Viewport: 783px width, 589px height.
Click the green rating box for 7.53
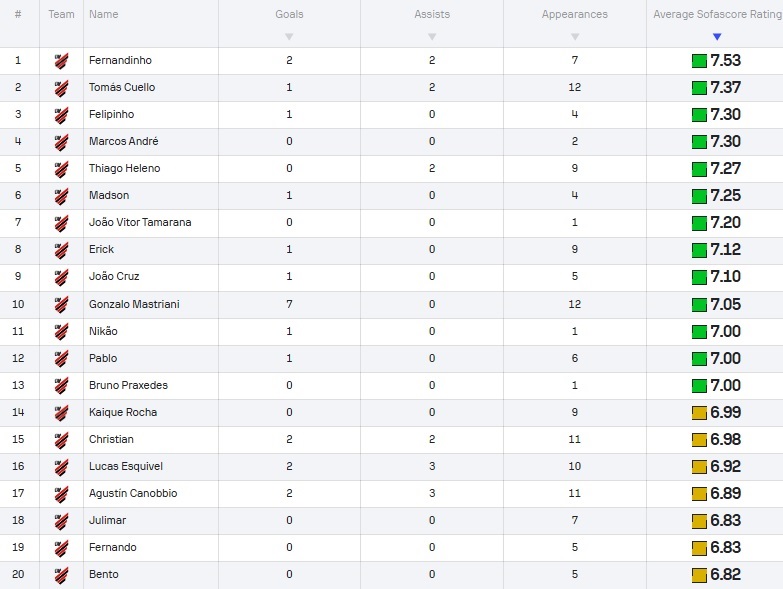pos(699,61)
